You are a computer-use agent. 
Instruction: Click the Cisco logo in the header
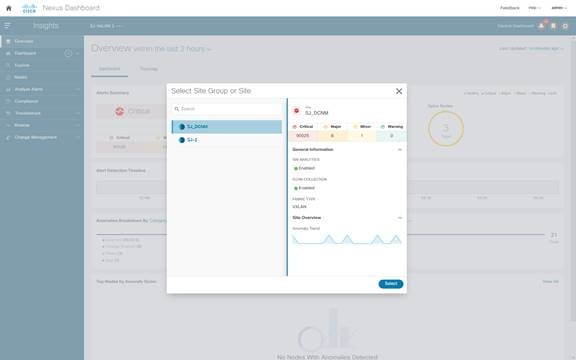[29, 8]
